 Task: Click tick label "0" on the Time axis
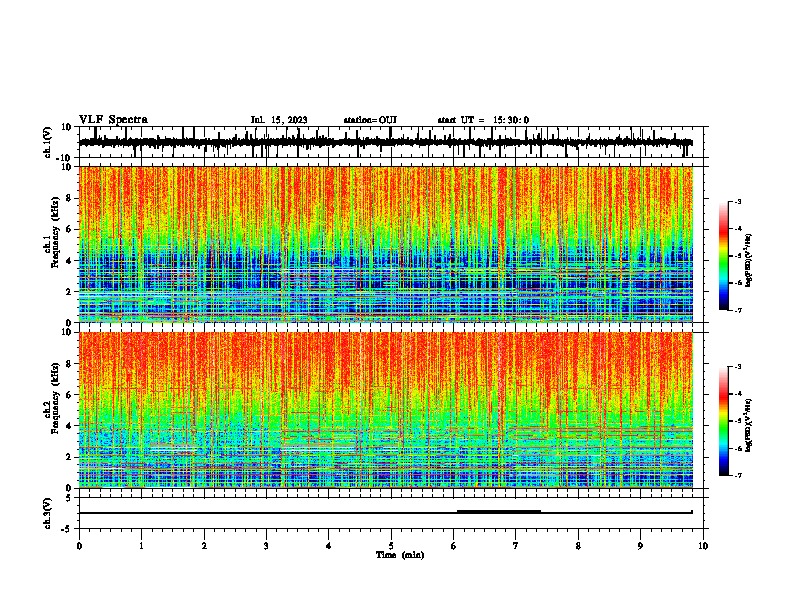(x=79, y=546)
